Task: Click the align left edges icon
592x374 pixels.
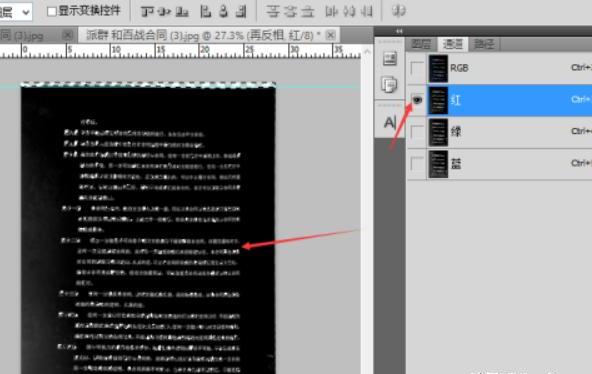Action: (205, 12)
